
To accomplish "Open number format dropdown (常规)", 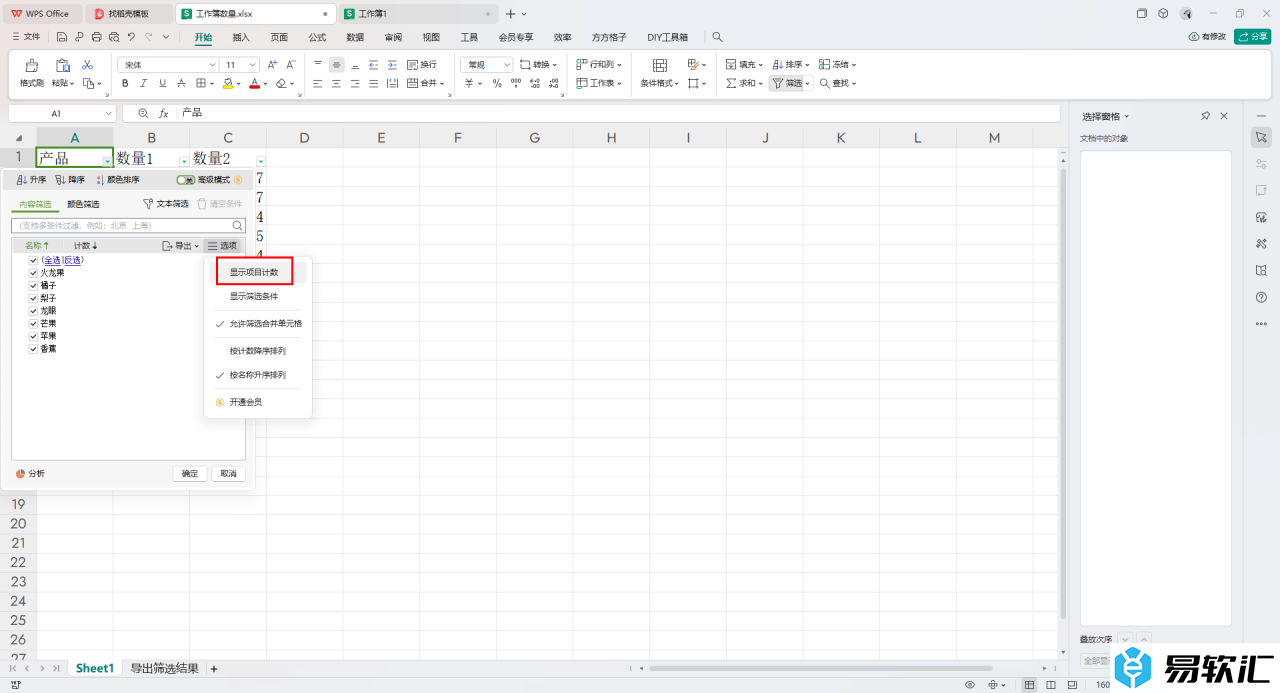I will [507, 64].
